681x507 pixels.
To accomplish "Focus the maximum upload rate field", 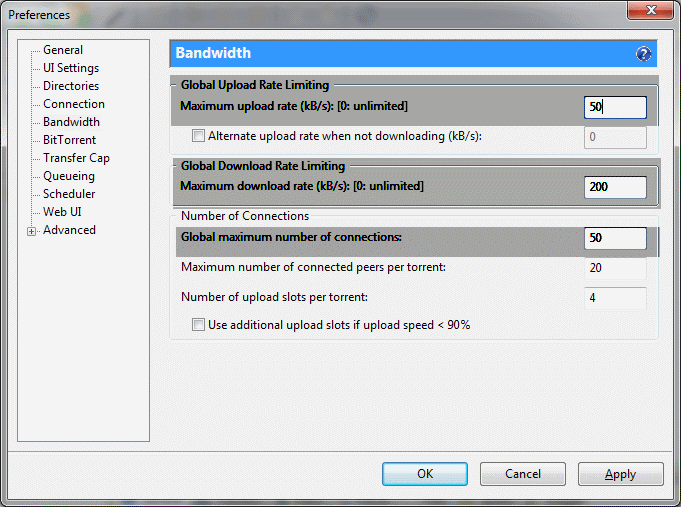I will click(615, 107).
